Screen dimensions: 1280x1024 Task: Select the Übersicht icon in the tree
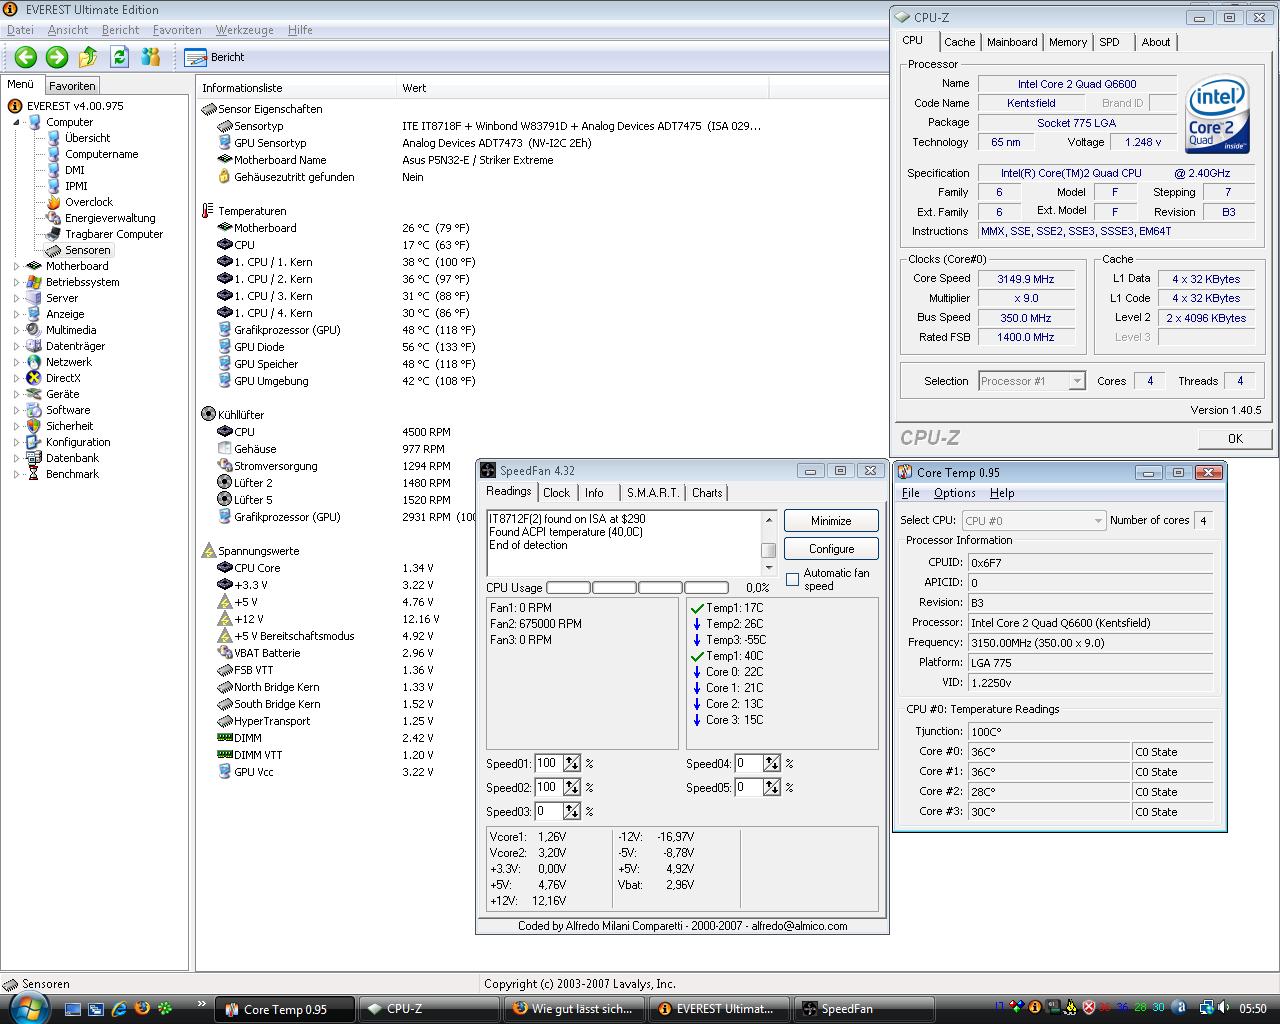coord(54,138)
